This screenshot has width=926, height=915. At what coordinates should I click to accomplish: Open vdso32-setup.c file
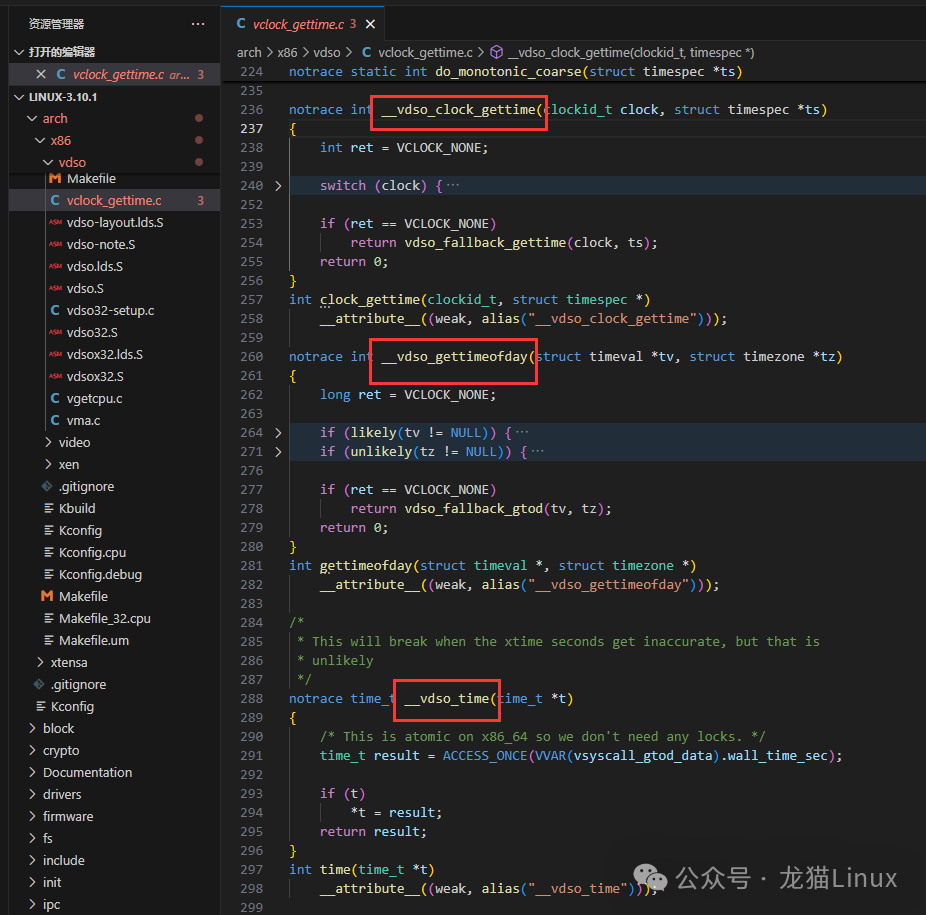(x=115, y=310)
